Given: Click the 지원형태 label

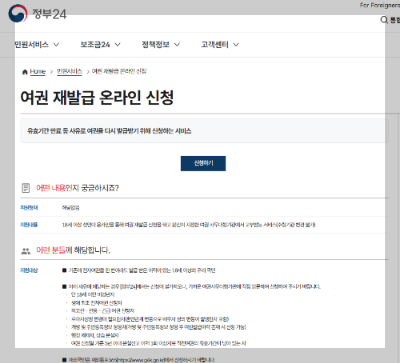Looking at the screenshot, I should click(x=29, y=208).
